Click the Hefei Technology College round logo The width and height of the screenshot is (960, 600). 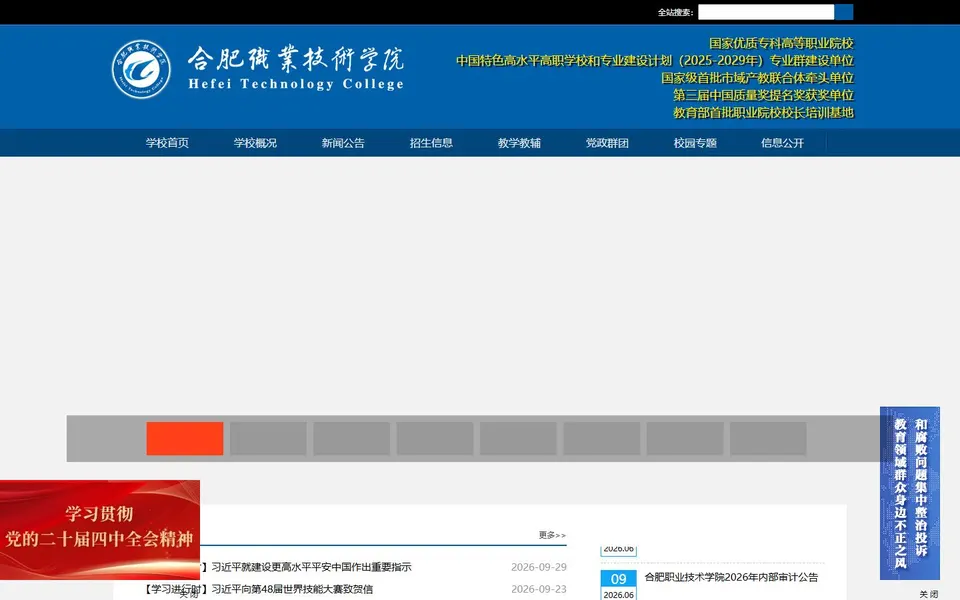tap(141, 69)
